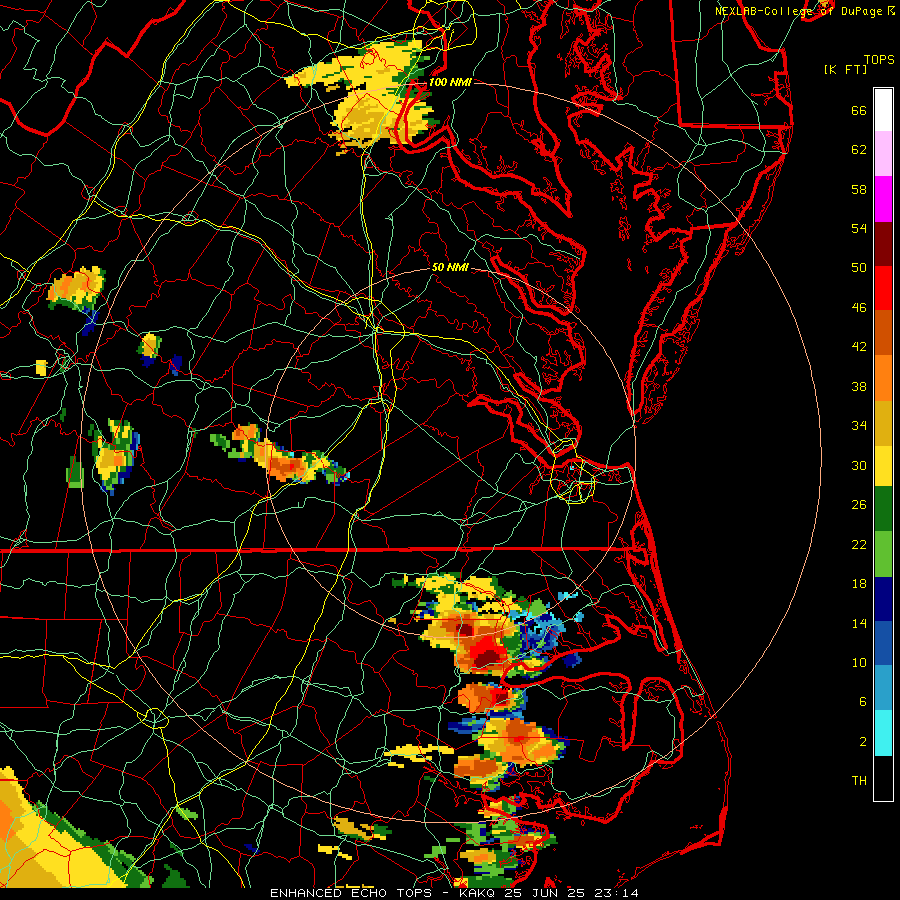Click the '50' legend value

coord(859,267)
